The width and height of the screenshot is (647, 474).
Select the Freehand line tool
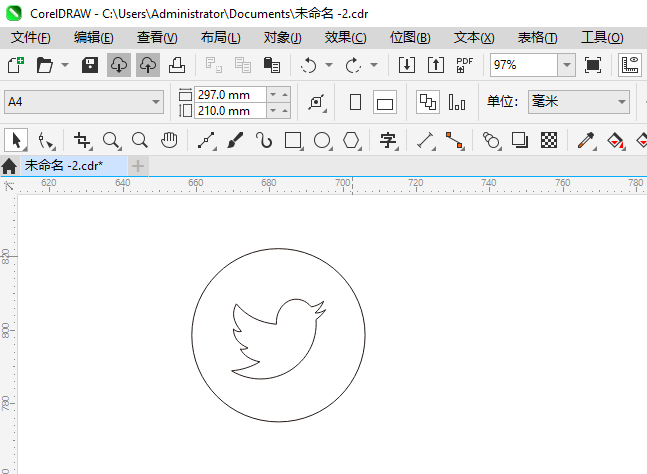[206, 141]
